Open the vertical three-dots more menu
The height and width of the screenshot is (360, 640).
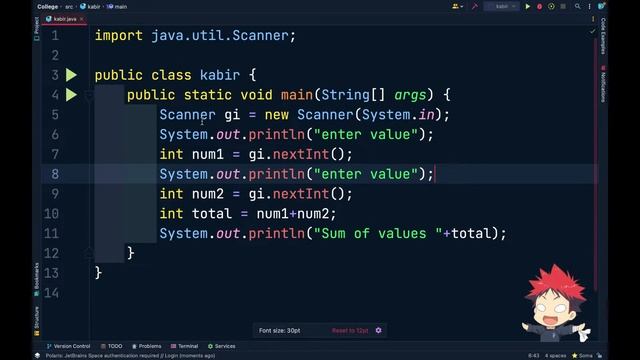pos(589,7)
